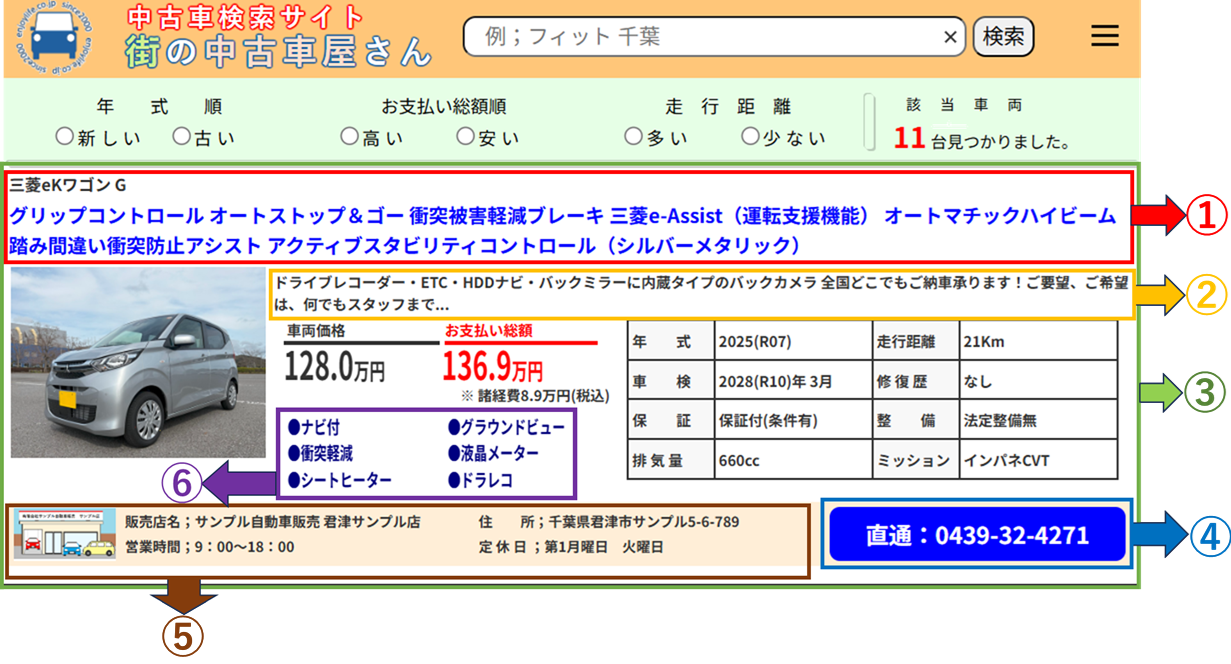The height and width of the screenshot is (664, 1231).
Task: Select 高い under お支払い総額順
Action: [349, 137]
